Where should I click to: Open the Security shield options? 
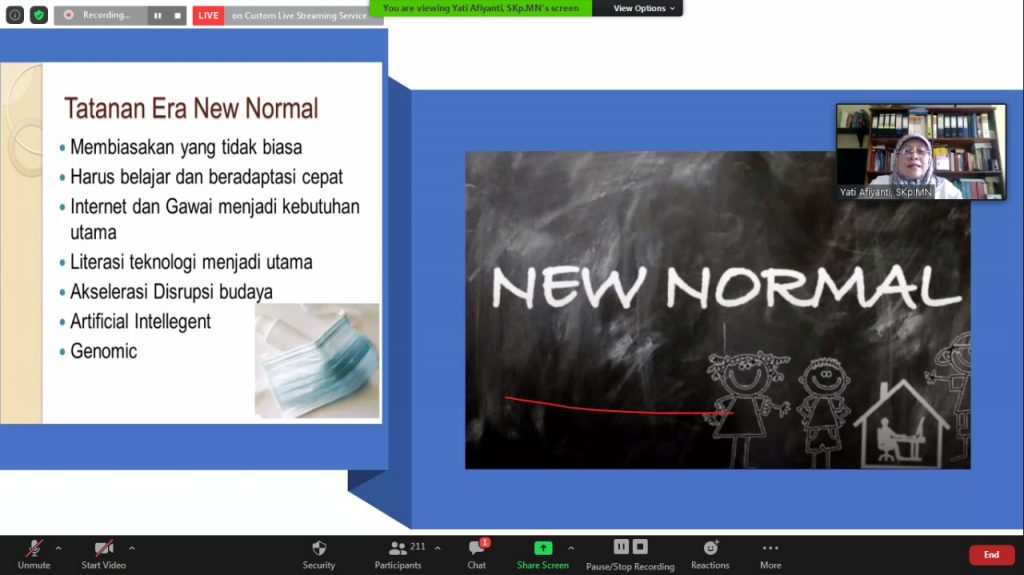319,552
